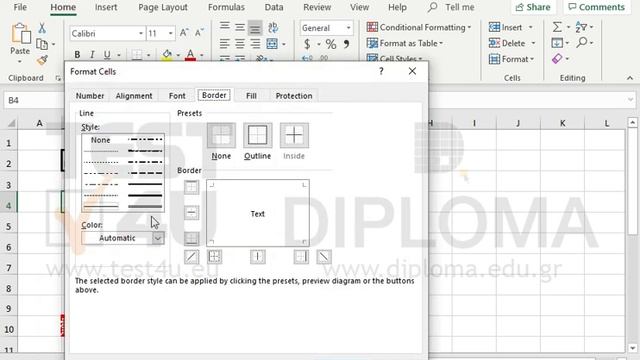
Task: Click the Sort & Filter icon
Action: [581, 27]
